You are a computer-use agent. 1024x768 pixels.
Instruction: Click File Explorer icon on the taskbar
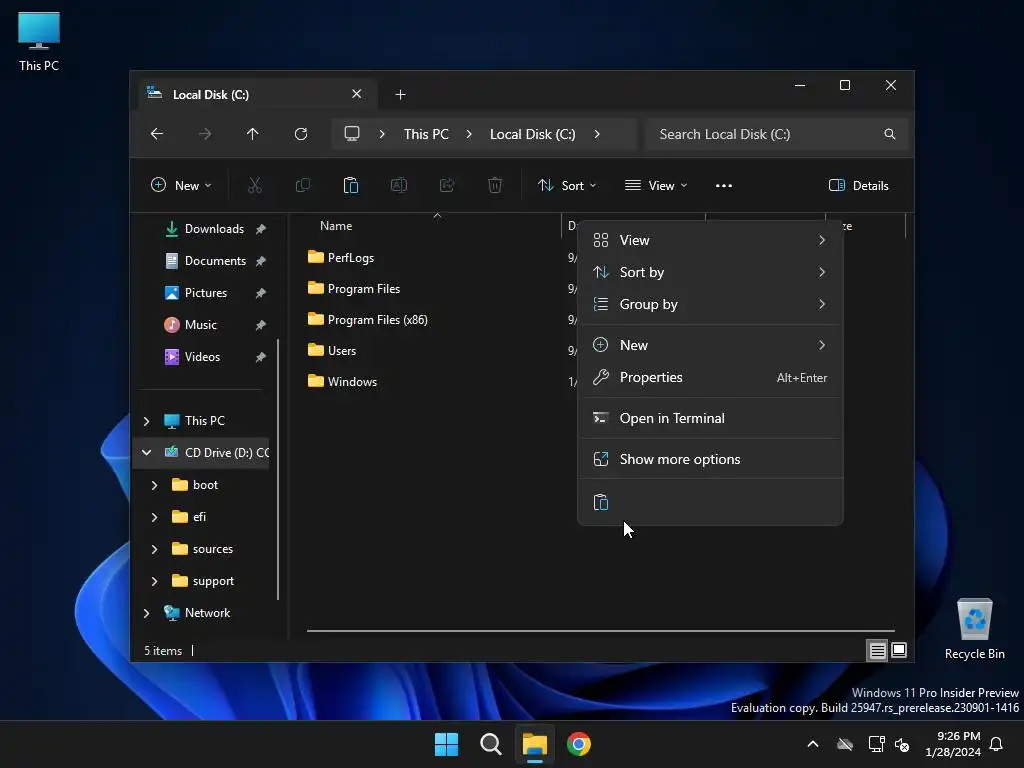[x=534, y=744]
